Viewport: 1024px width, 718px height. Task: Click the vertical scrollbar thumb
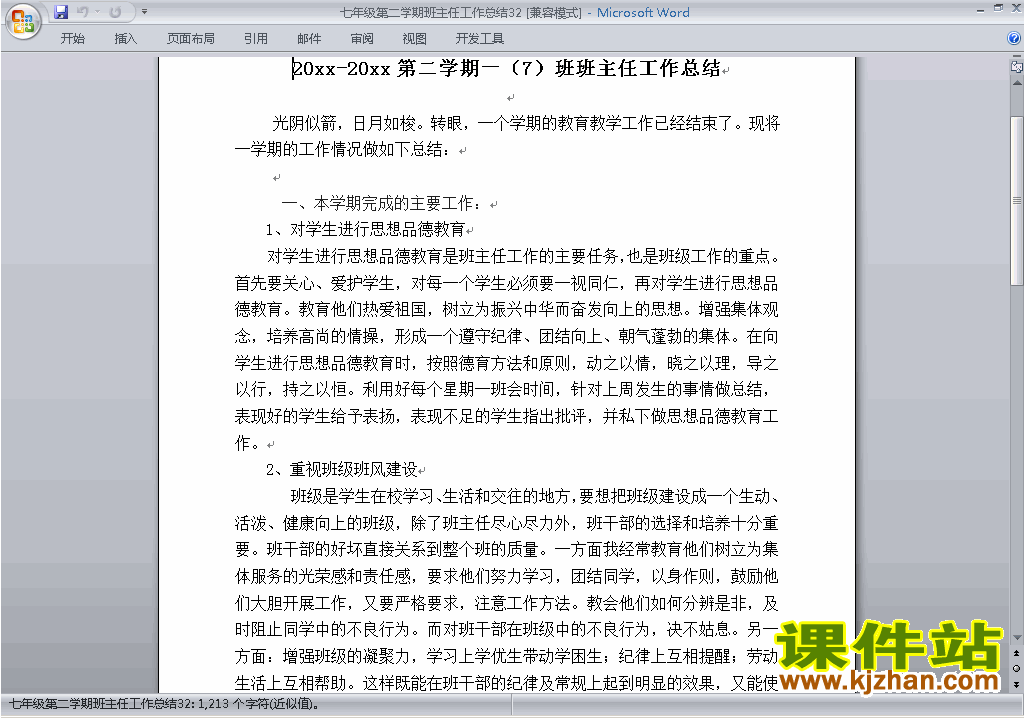(x=1017, y=201)
